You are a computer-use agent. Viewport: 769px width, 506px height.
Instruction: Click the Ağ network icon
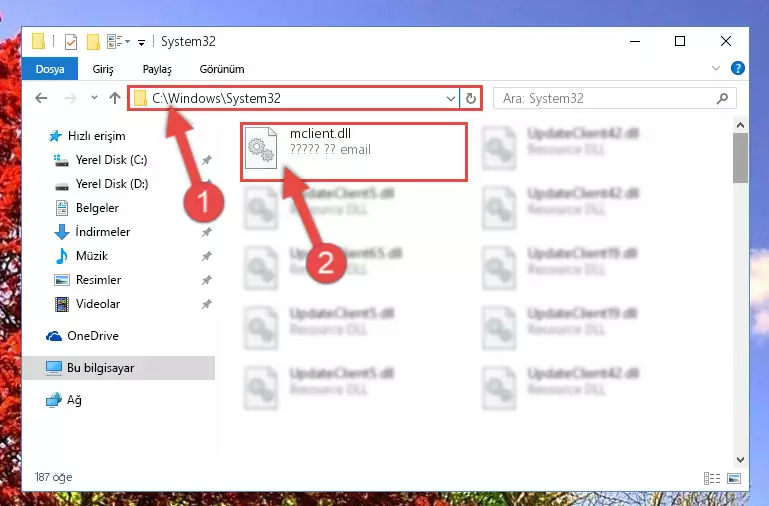coord(54,400)
